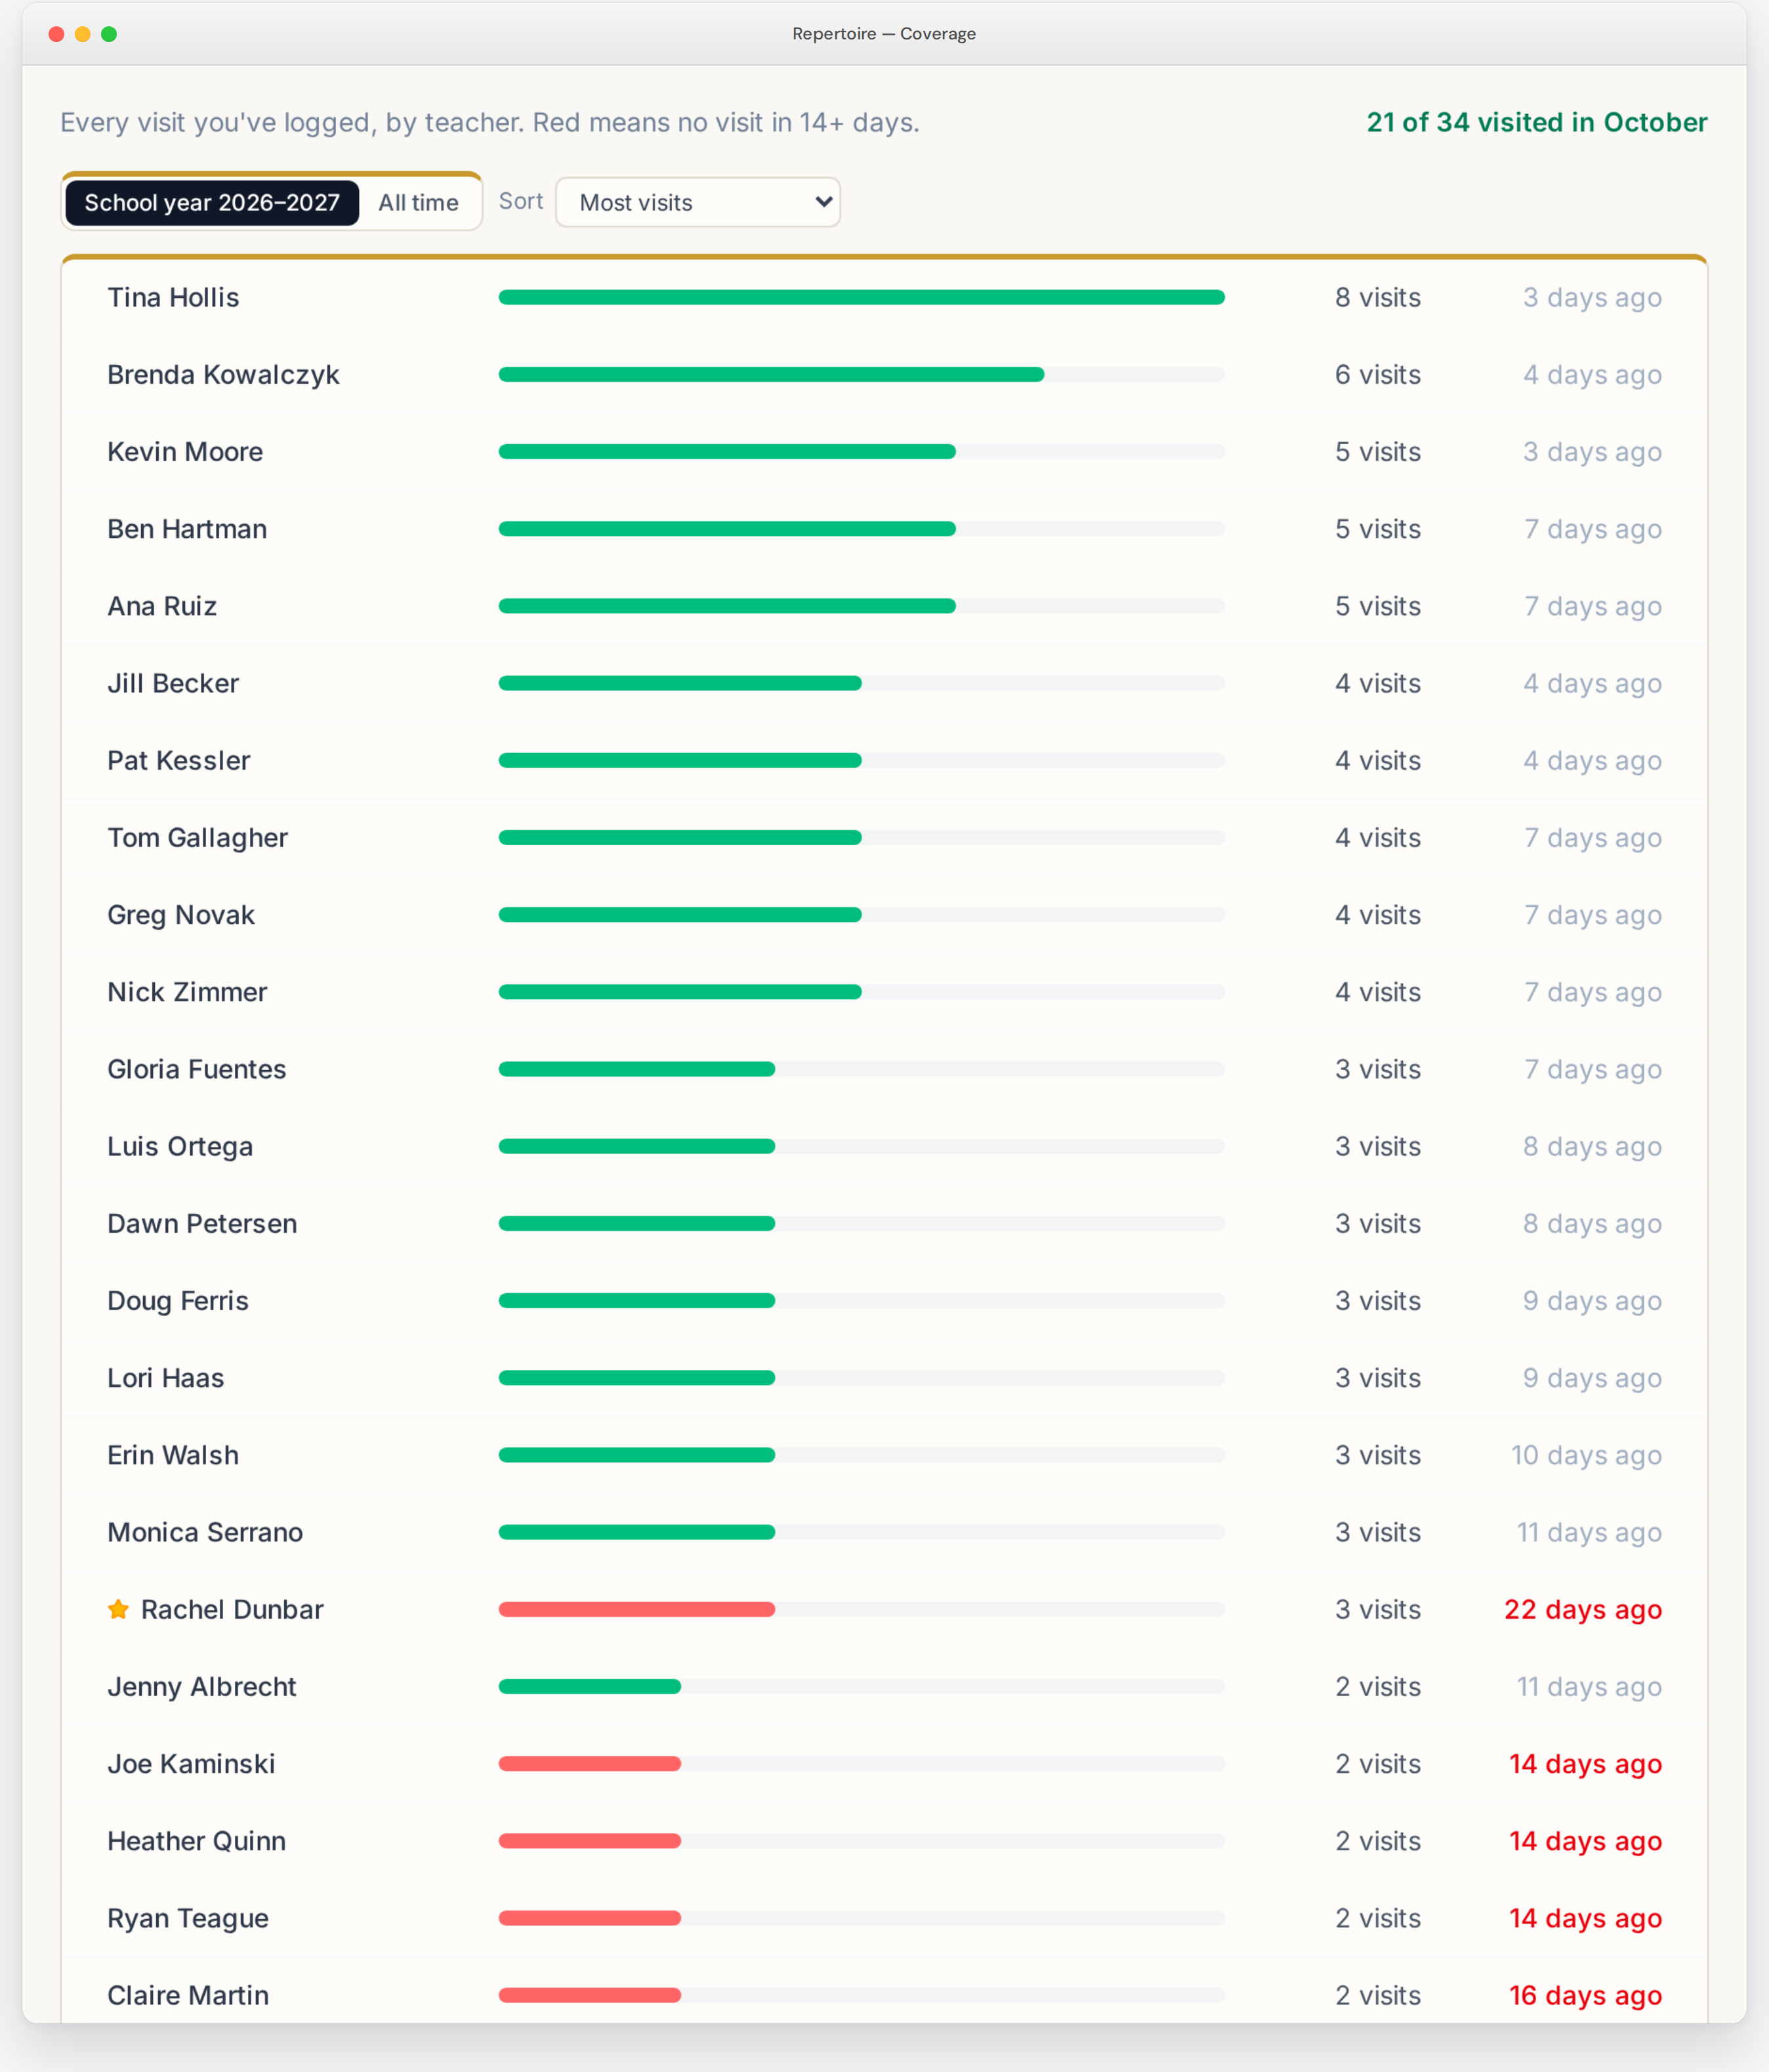Image resolution: width=1769 pixels, height=2072 pixels.
Task: Select Lori Haas teacher name
Action: [x=165, y=1378]
